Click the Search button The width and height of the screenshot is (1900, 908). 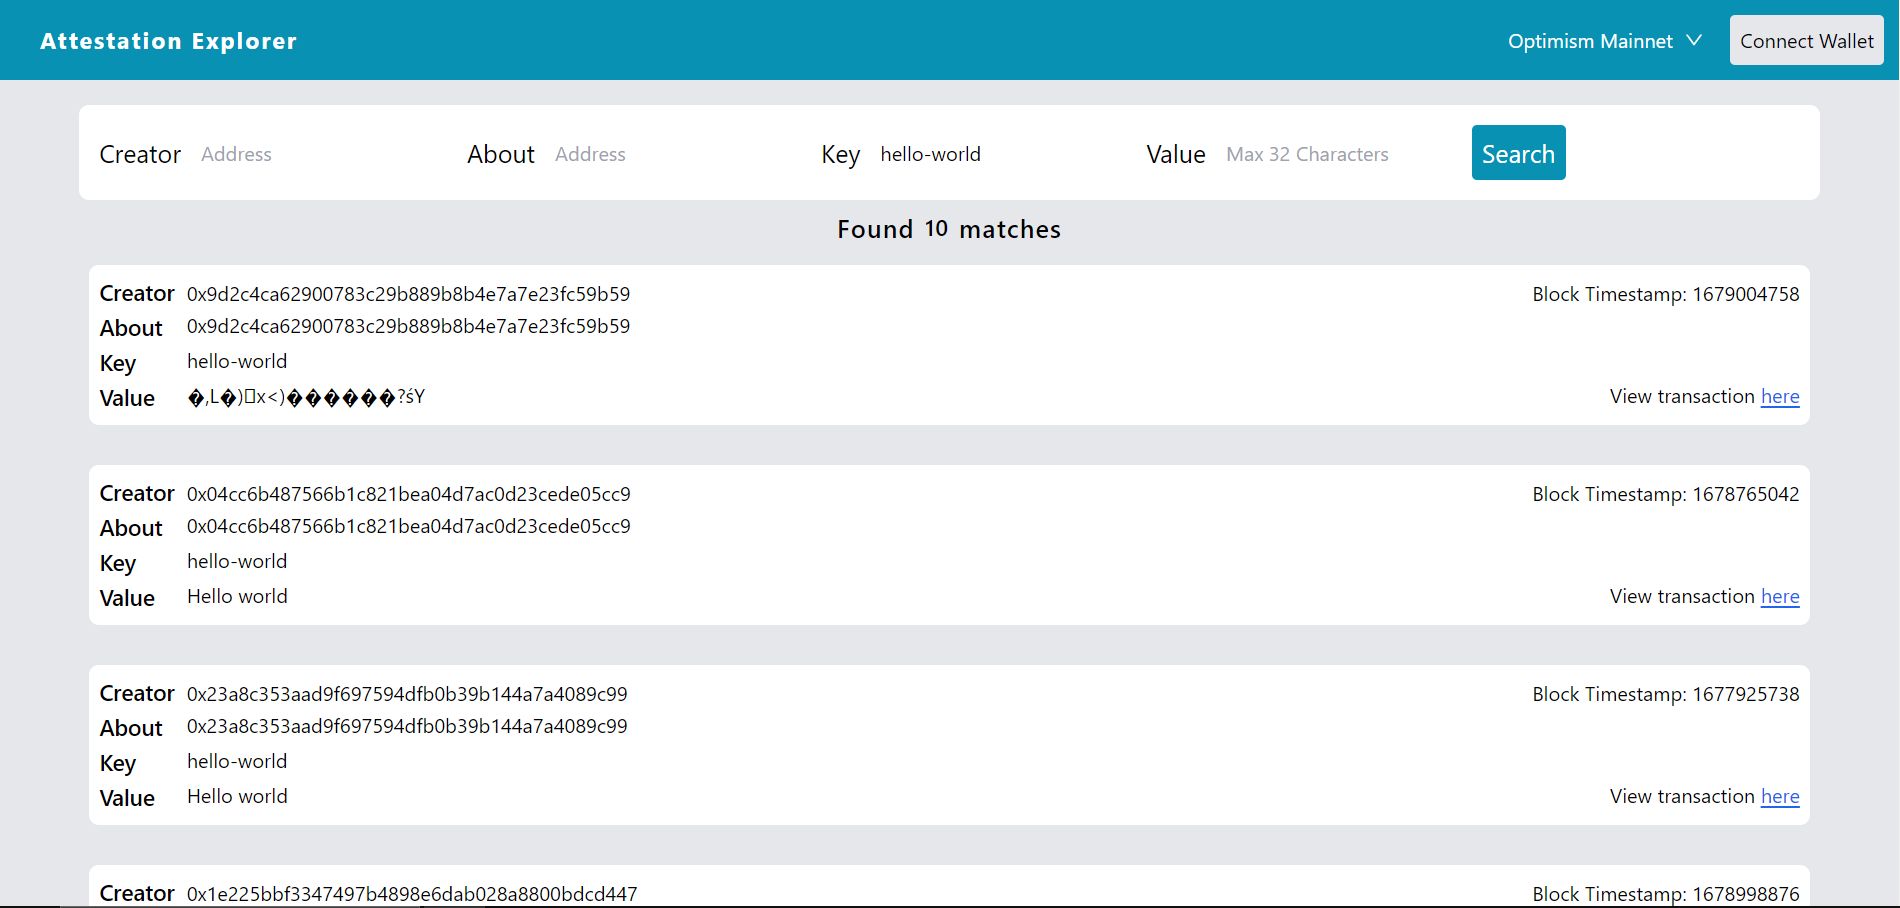(1518, 153)
